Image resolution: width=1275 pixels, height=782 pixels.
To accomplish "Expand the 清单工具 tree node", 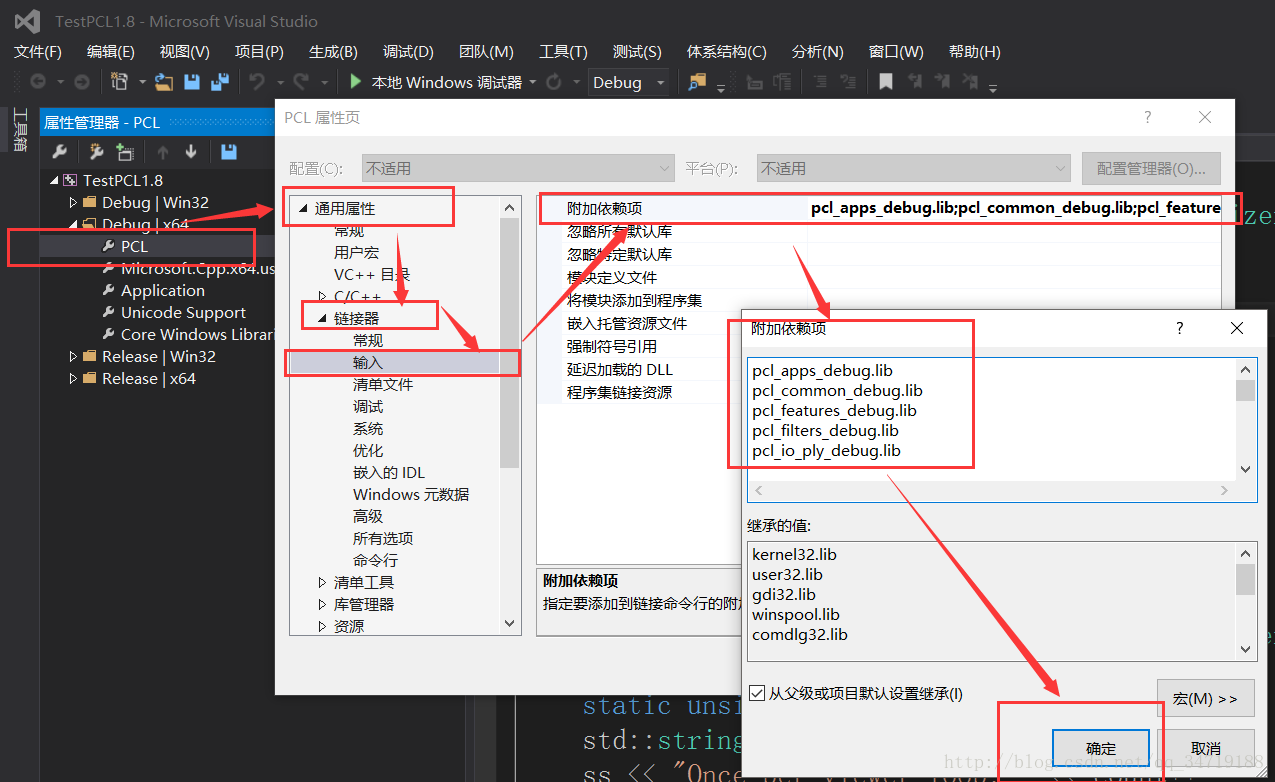I will [x=322, y=582].
